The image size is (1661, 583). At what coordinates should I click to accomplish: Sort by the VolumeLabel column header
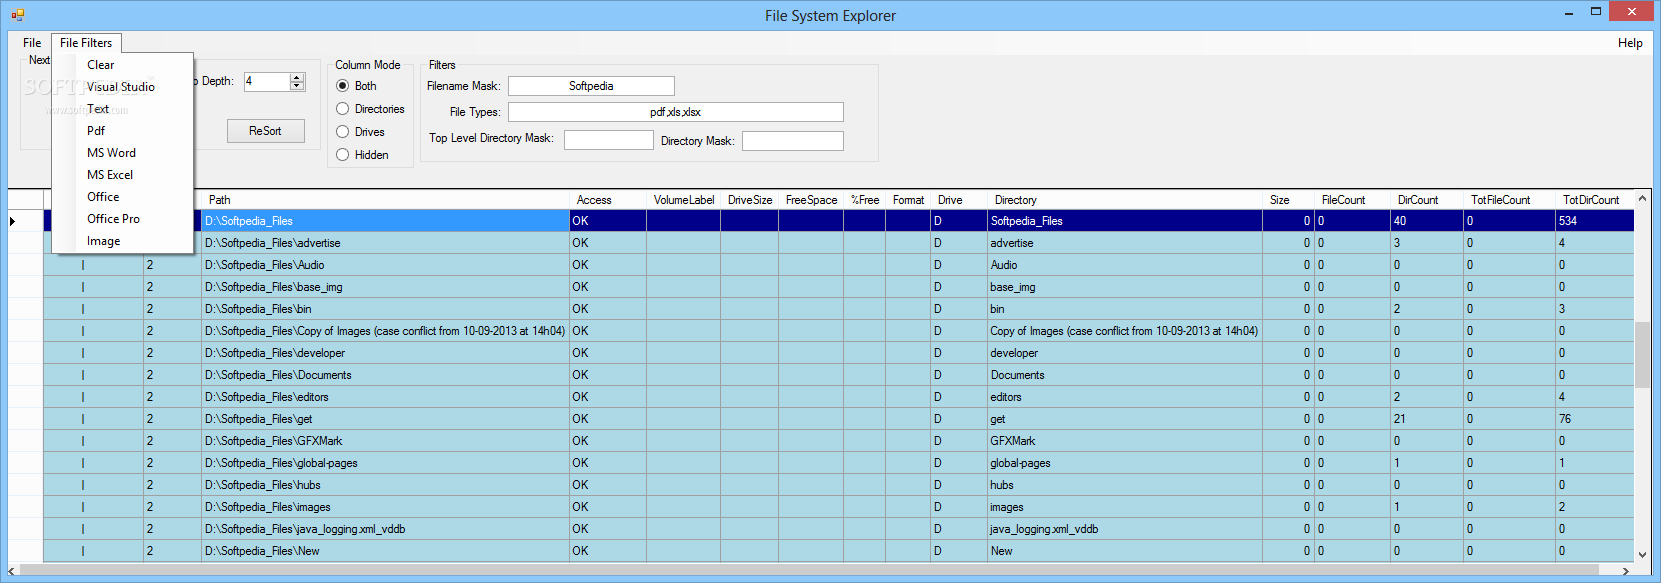click(x=684, y=200)
